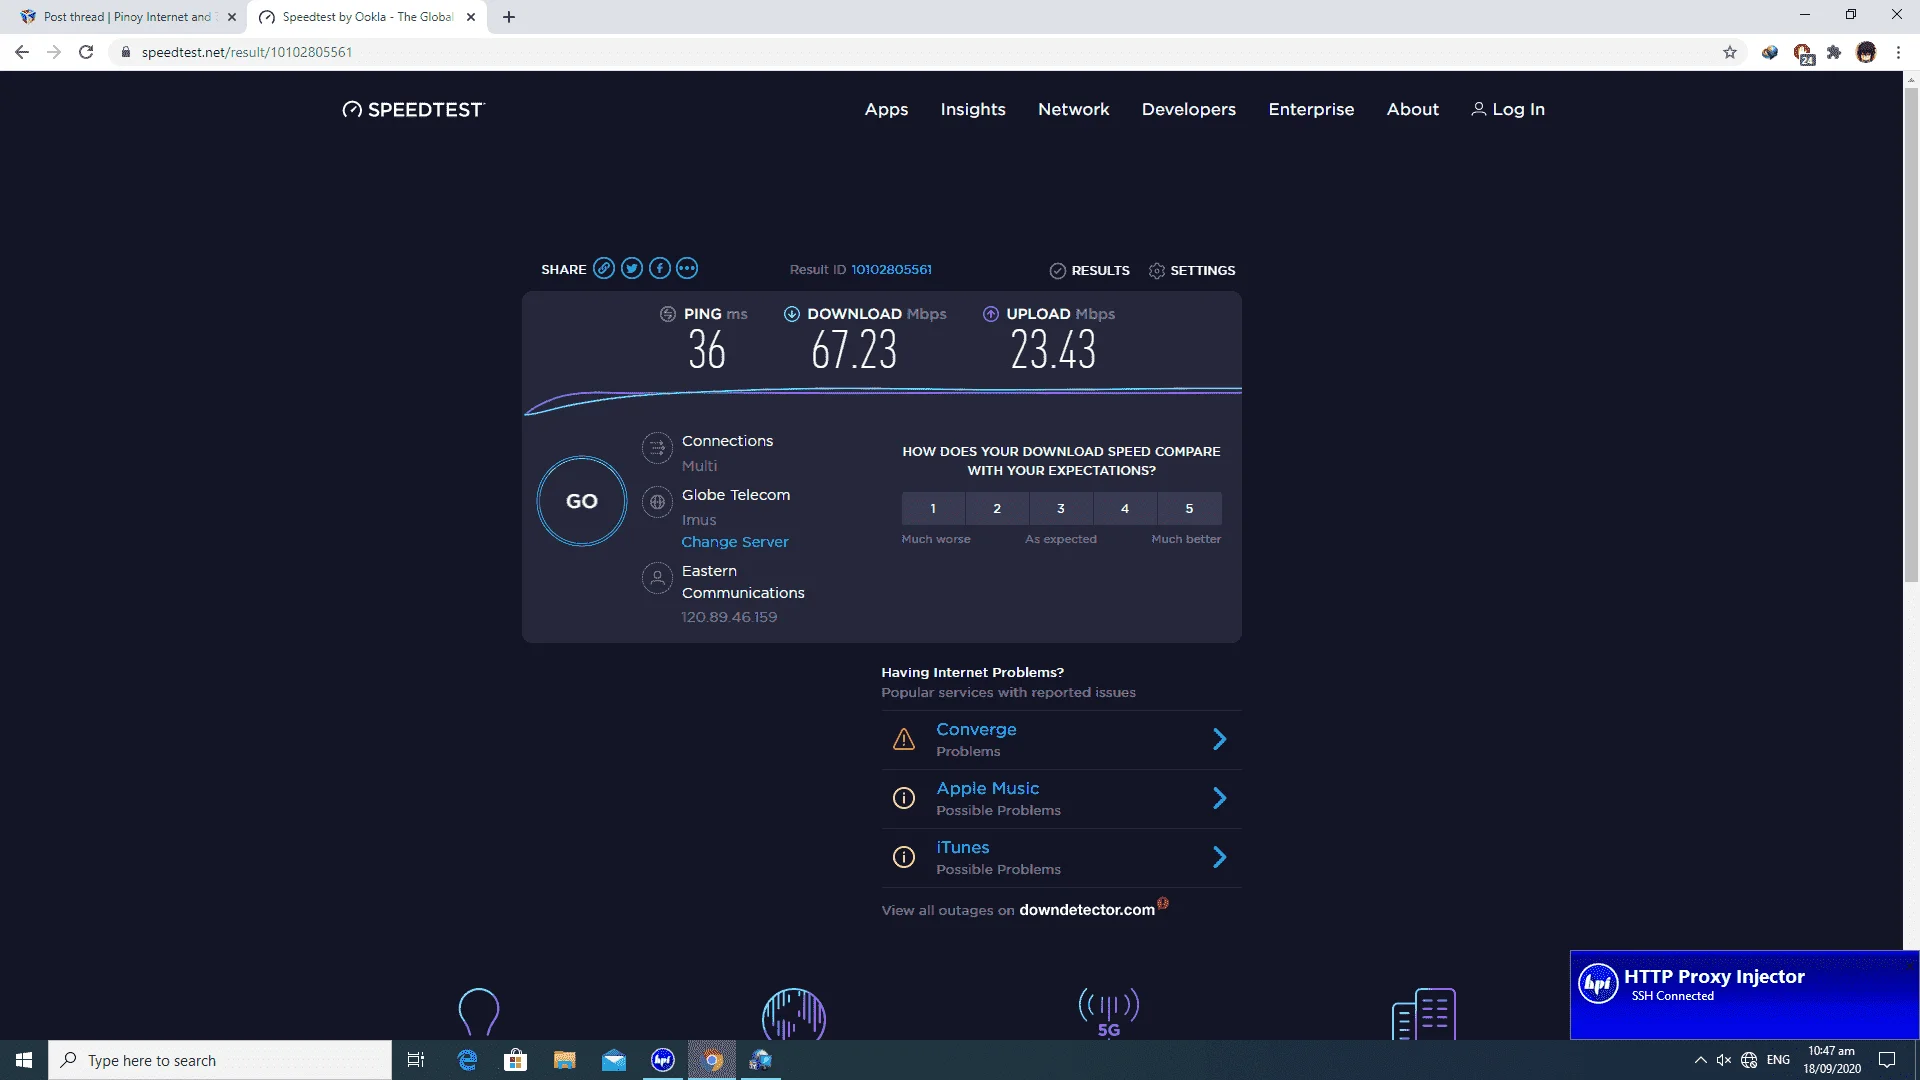Click Change Server link
This screenshot has height=1080, width=1920.
[x=735, y=542]
